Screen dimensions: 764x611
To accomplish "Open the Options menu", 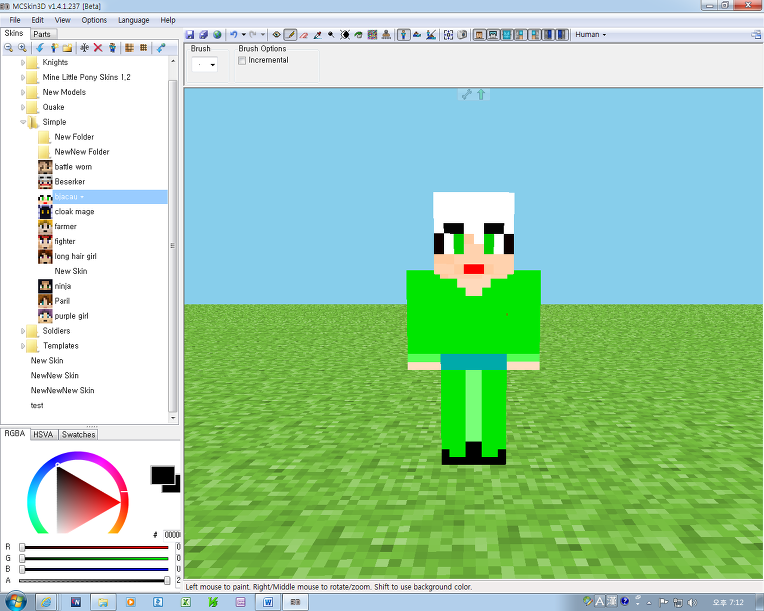I will point(94,20).
